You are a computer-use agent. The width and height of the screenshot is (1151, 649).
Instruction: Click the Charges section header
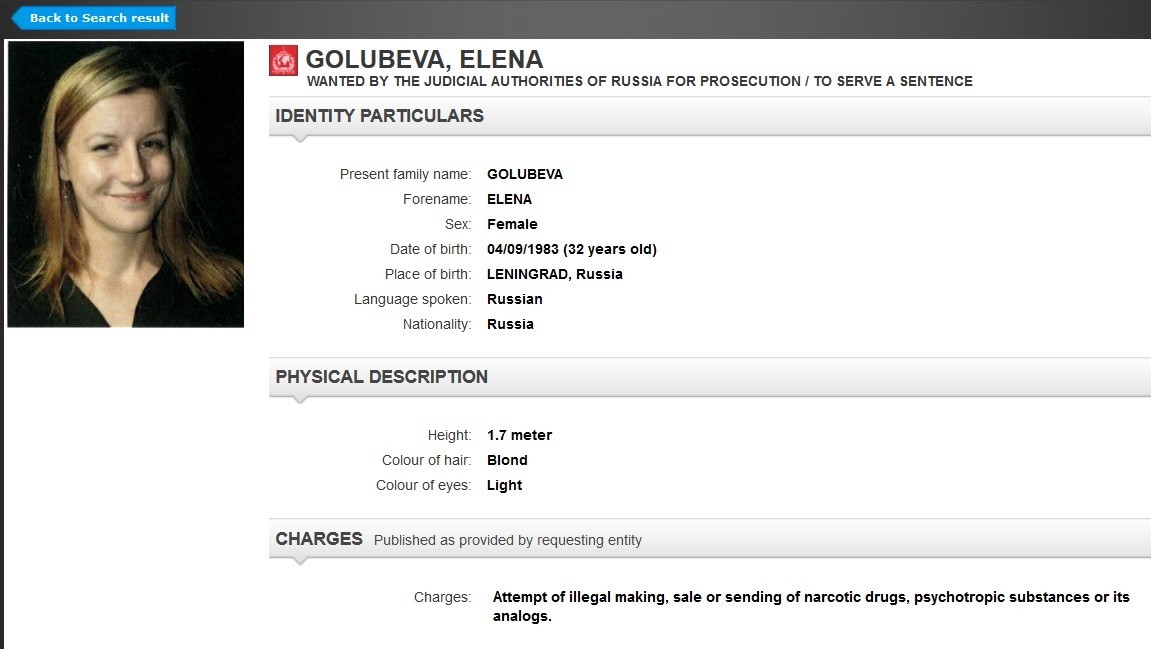(710, 539)
